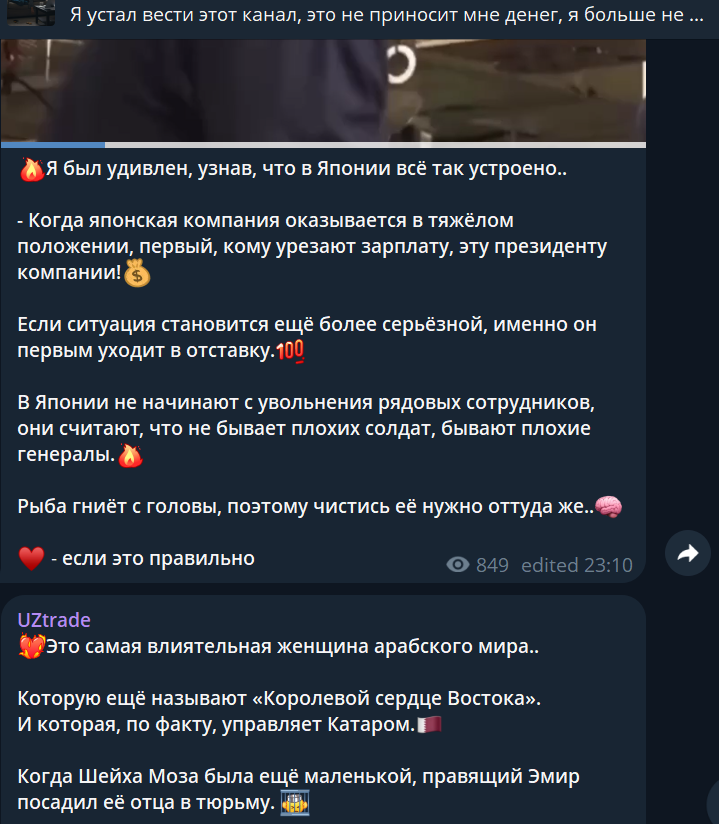Click the fire emoji before 'Я был удивлен'
Image resolution: width=719 pixels, height=824 pixels.
[32, 169]
